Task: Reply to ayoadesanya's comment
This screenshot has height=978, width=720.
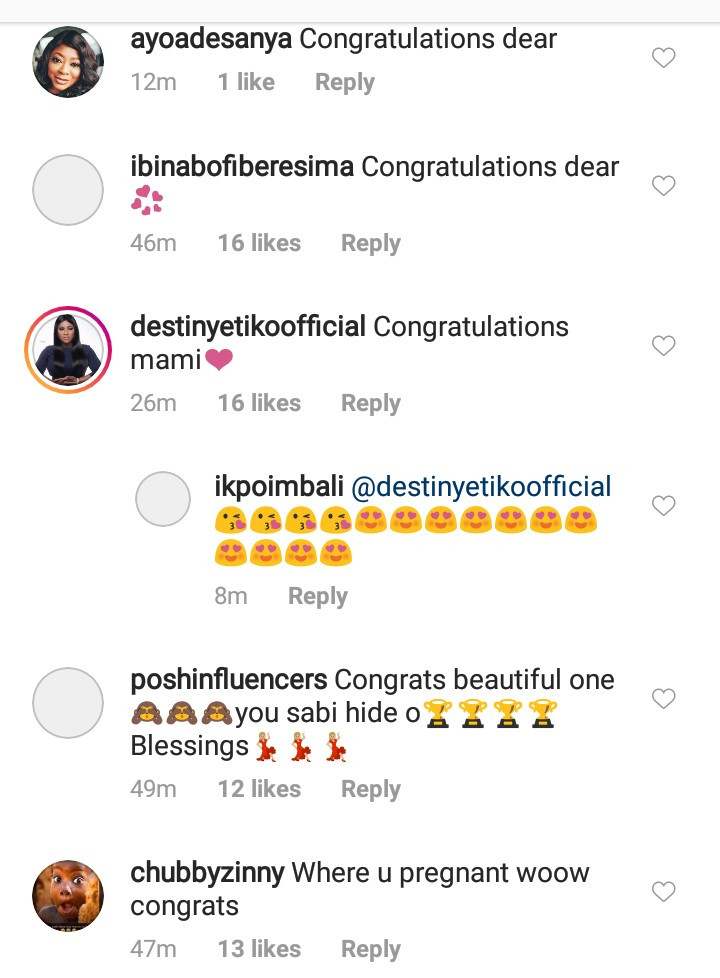Action: tap(344, 82)
